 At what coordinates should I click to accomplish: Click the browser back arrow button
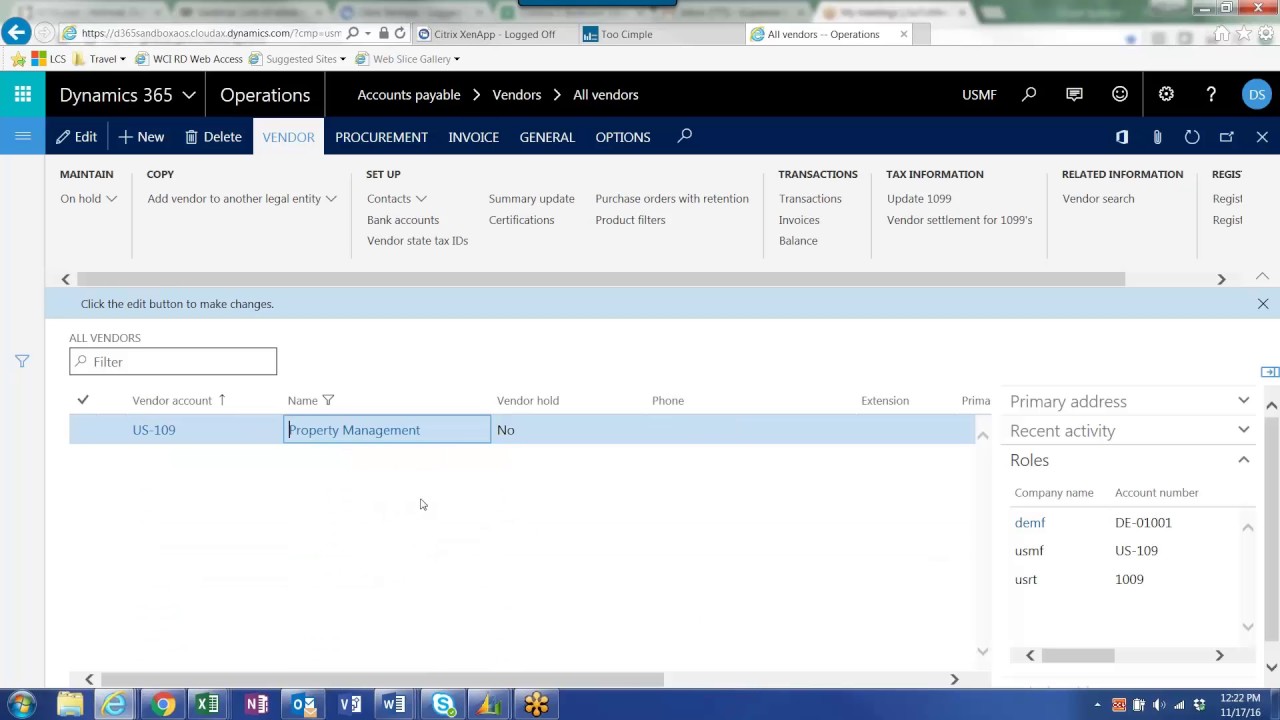click(16, 33)
